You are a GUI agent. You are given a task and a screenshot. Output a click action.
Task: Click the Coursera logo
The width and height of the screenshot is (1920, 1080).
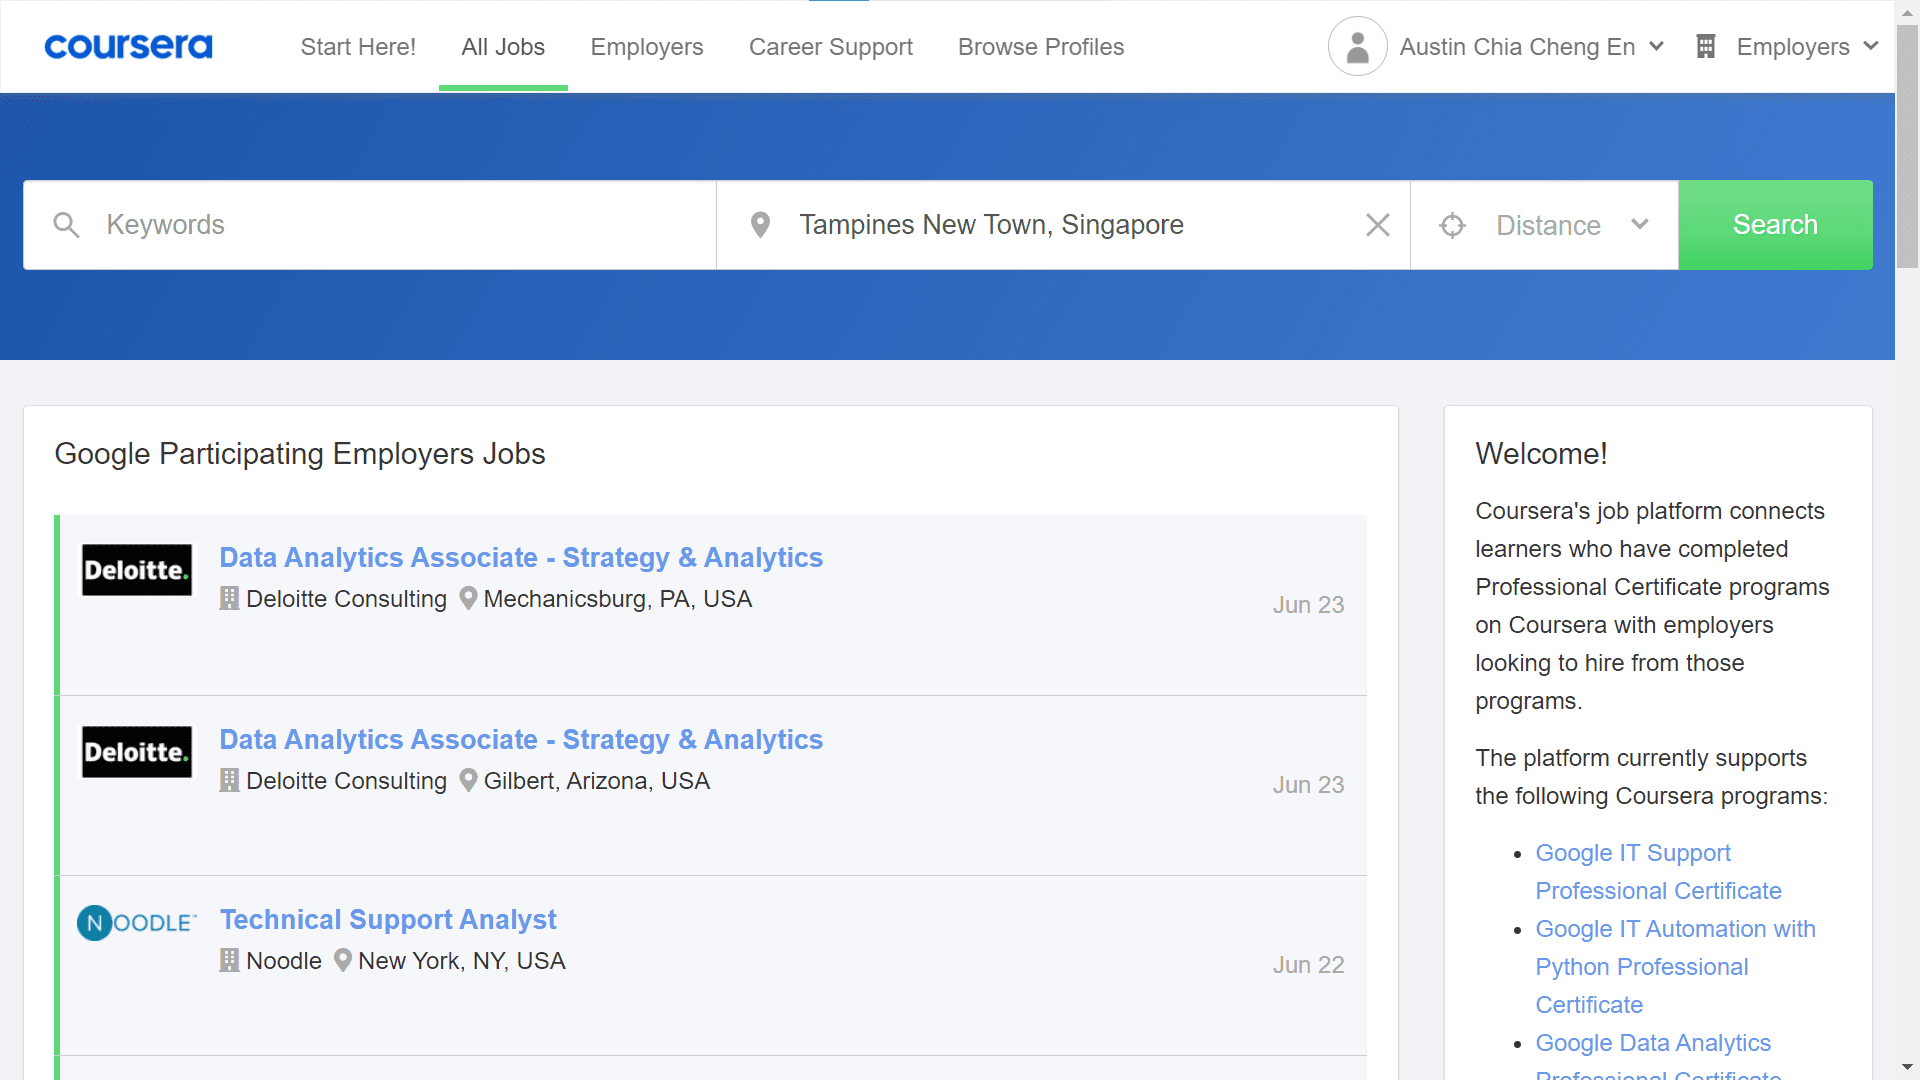tap(128, 46)
